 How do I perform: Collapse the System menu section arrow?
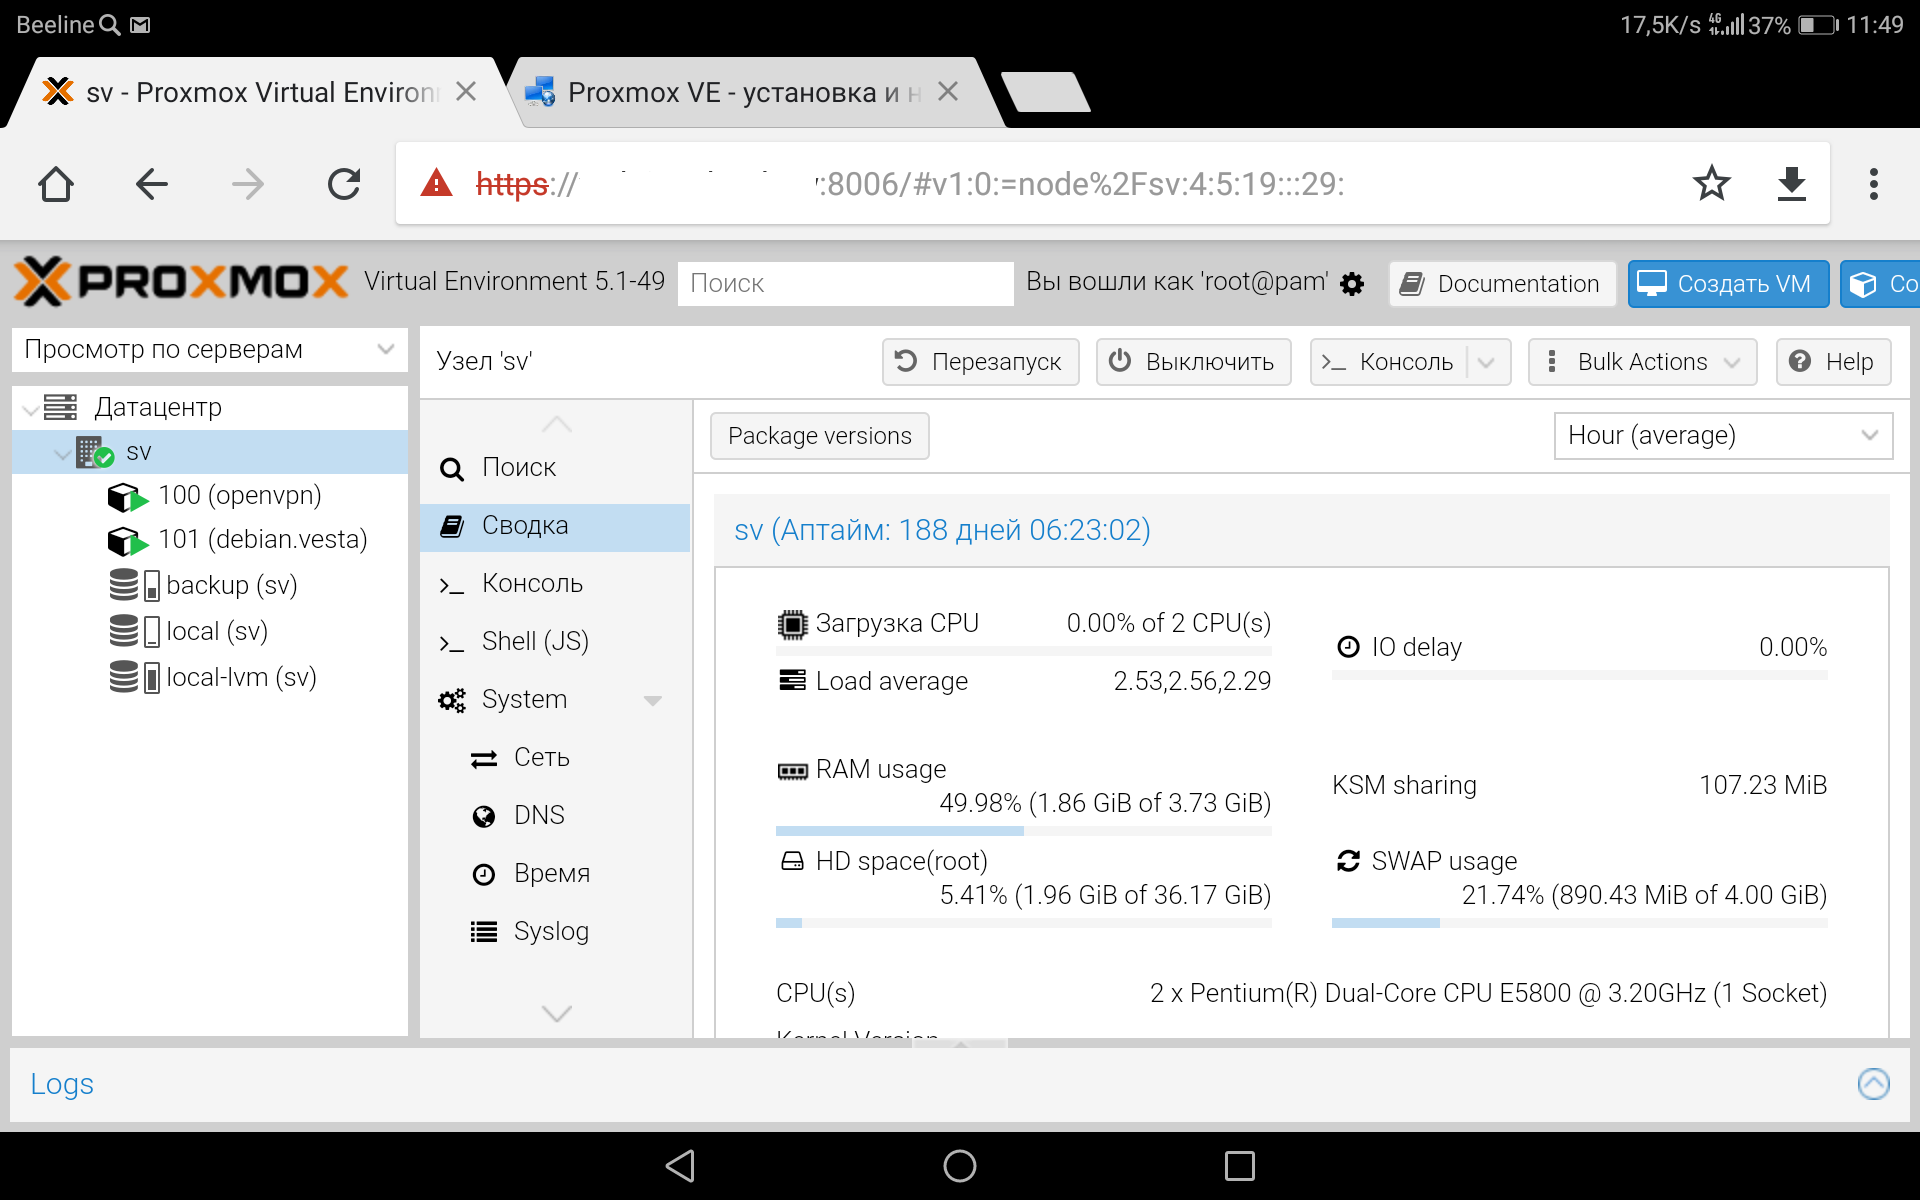pos(653,700)
